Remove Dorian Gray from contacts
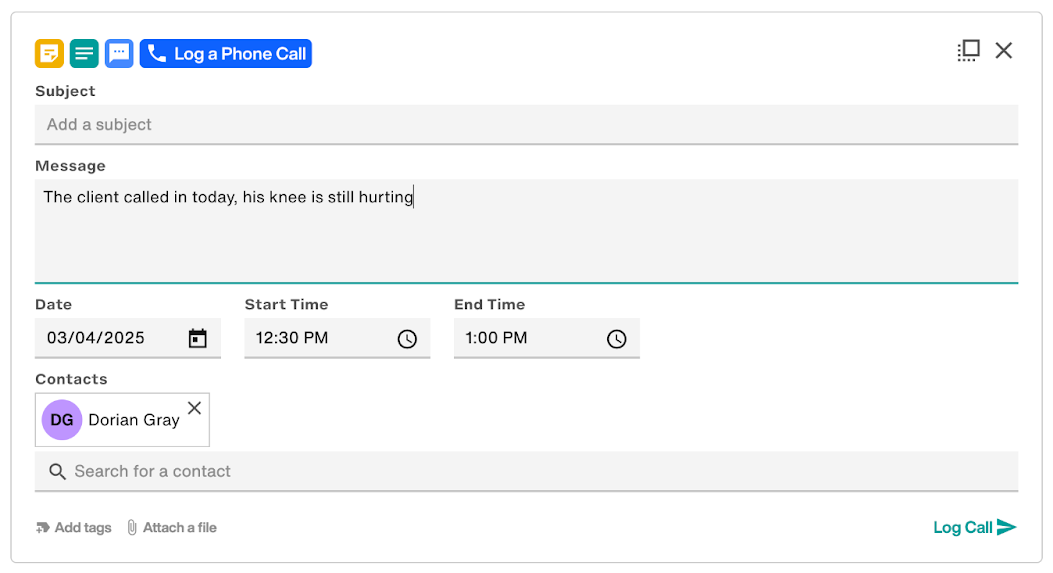The width and height of the screenshot is (1053, 573). click(194, 408)
